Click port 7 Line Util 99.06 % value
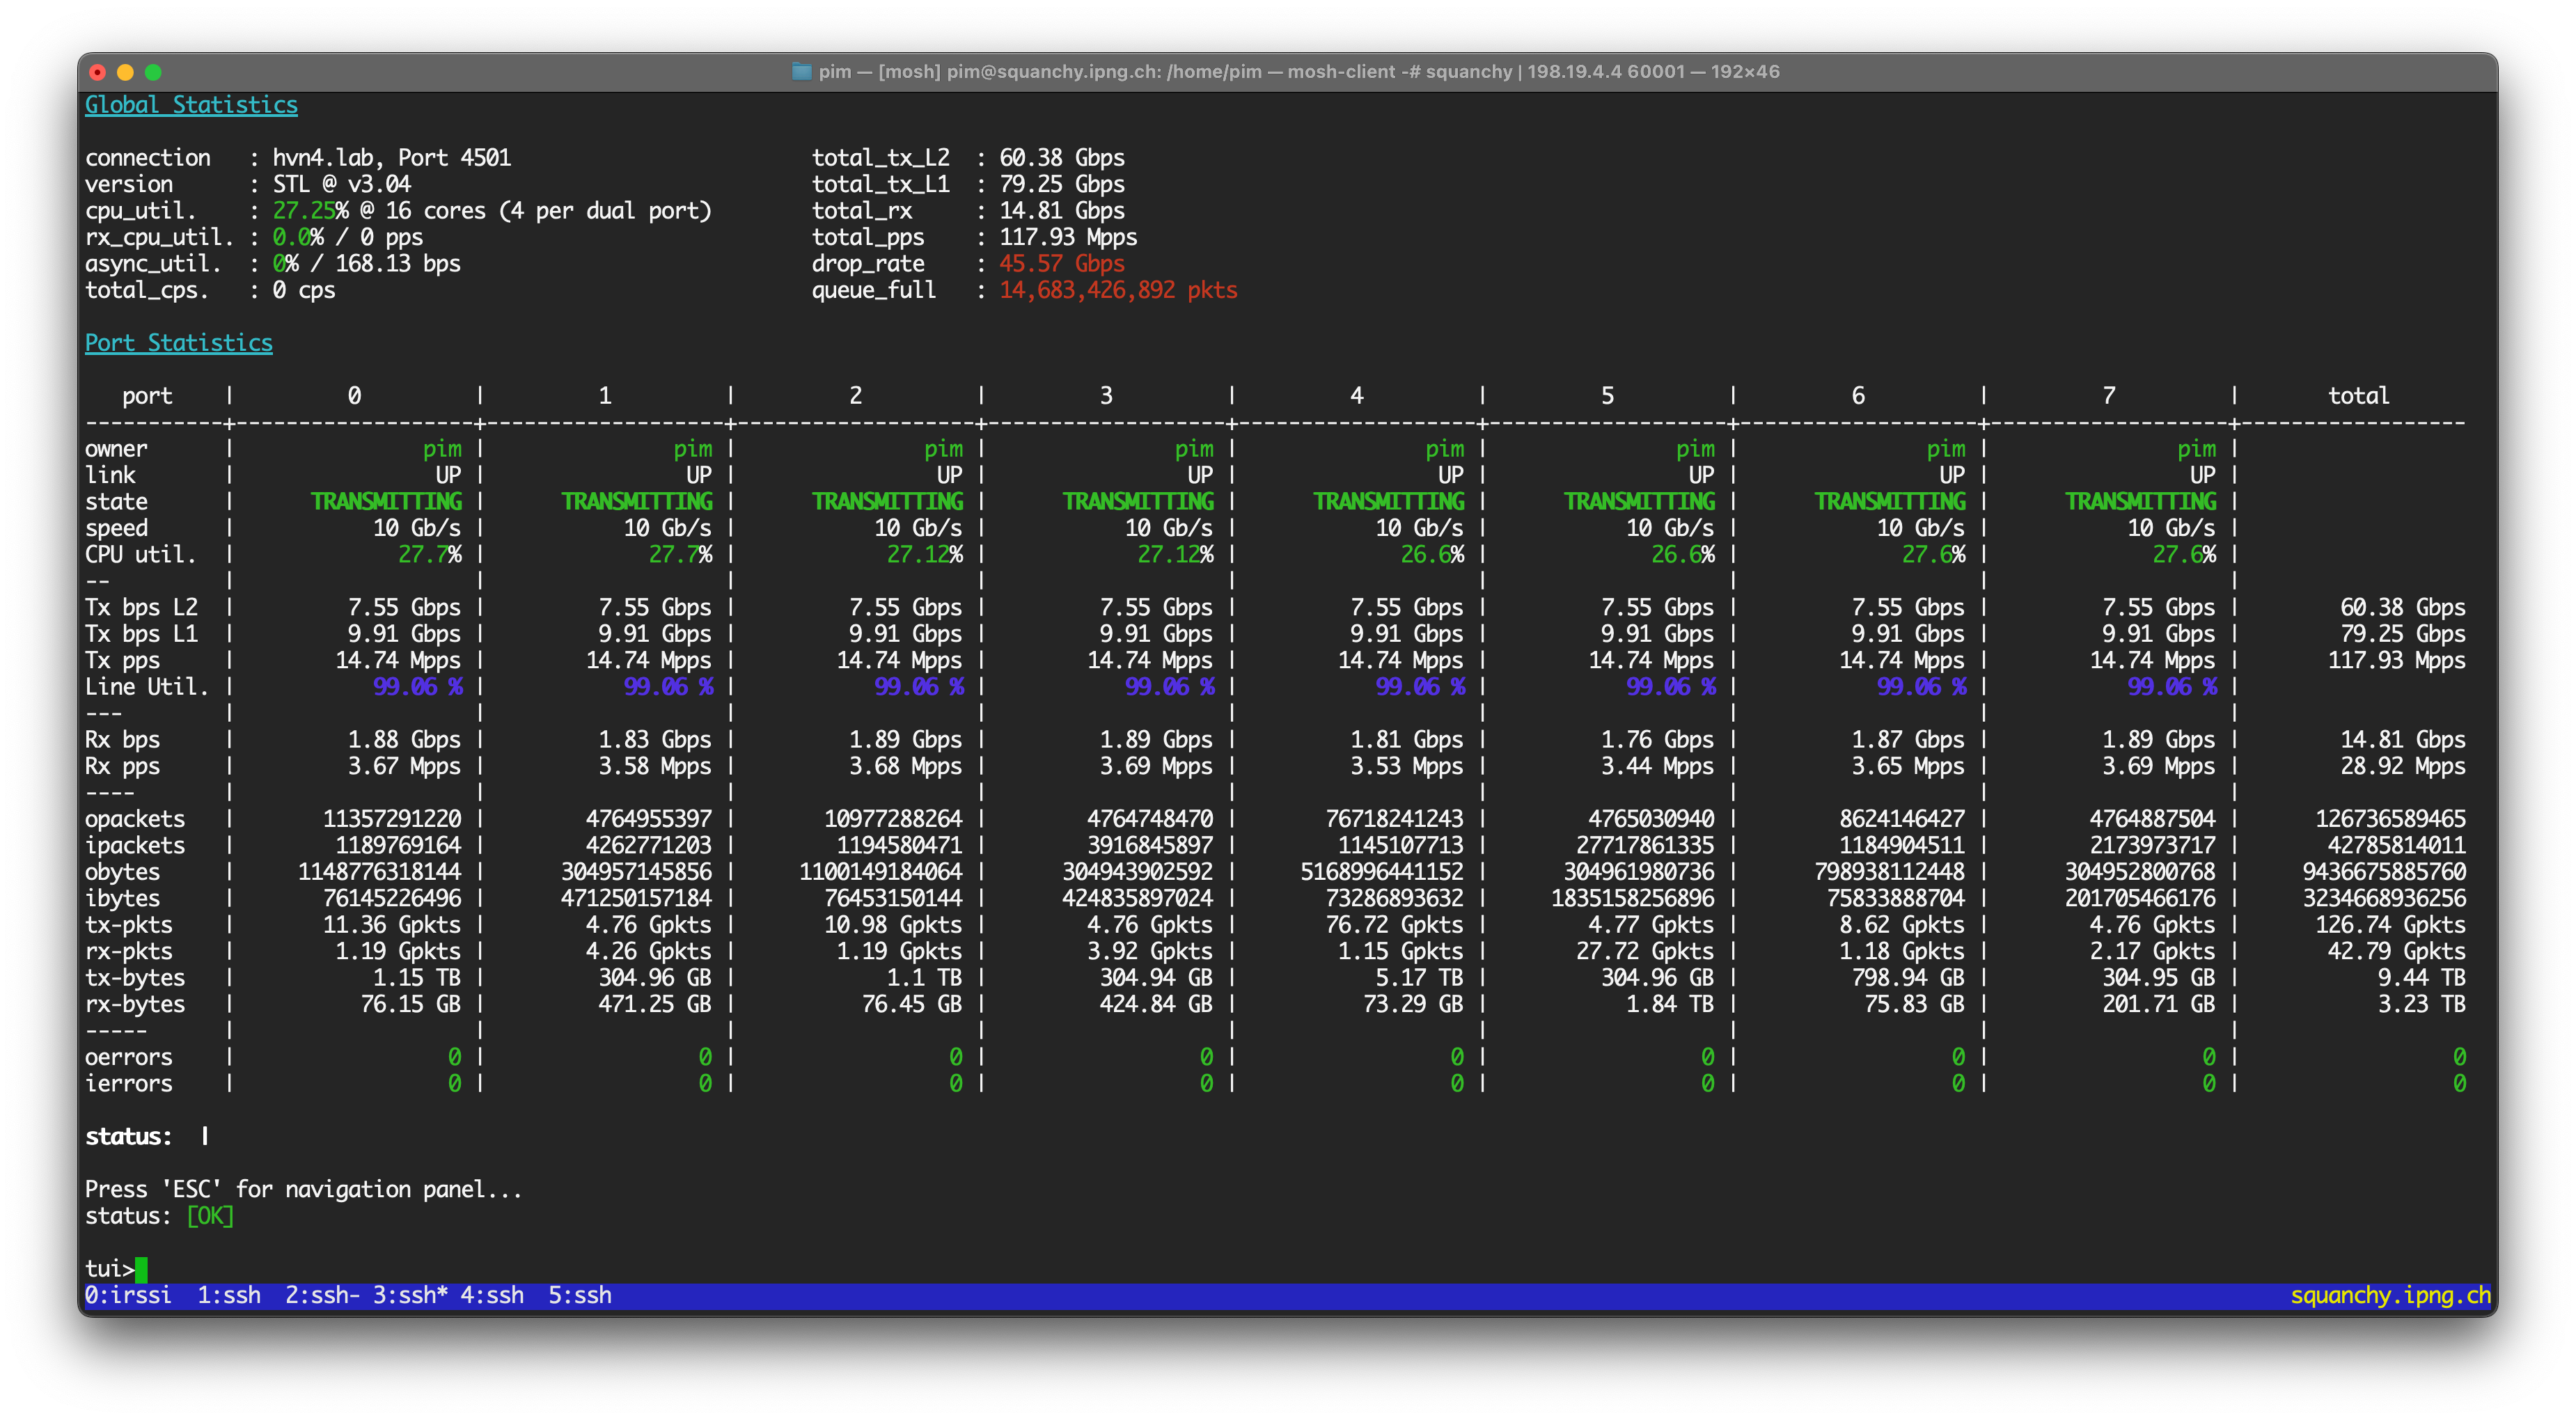The width and height of the screenshot is (2576, 1420). click(x=2171, y=687)
